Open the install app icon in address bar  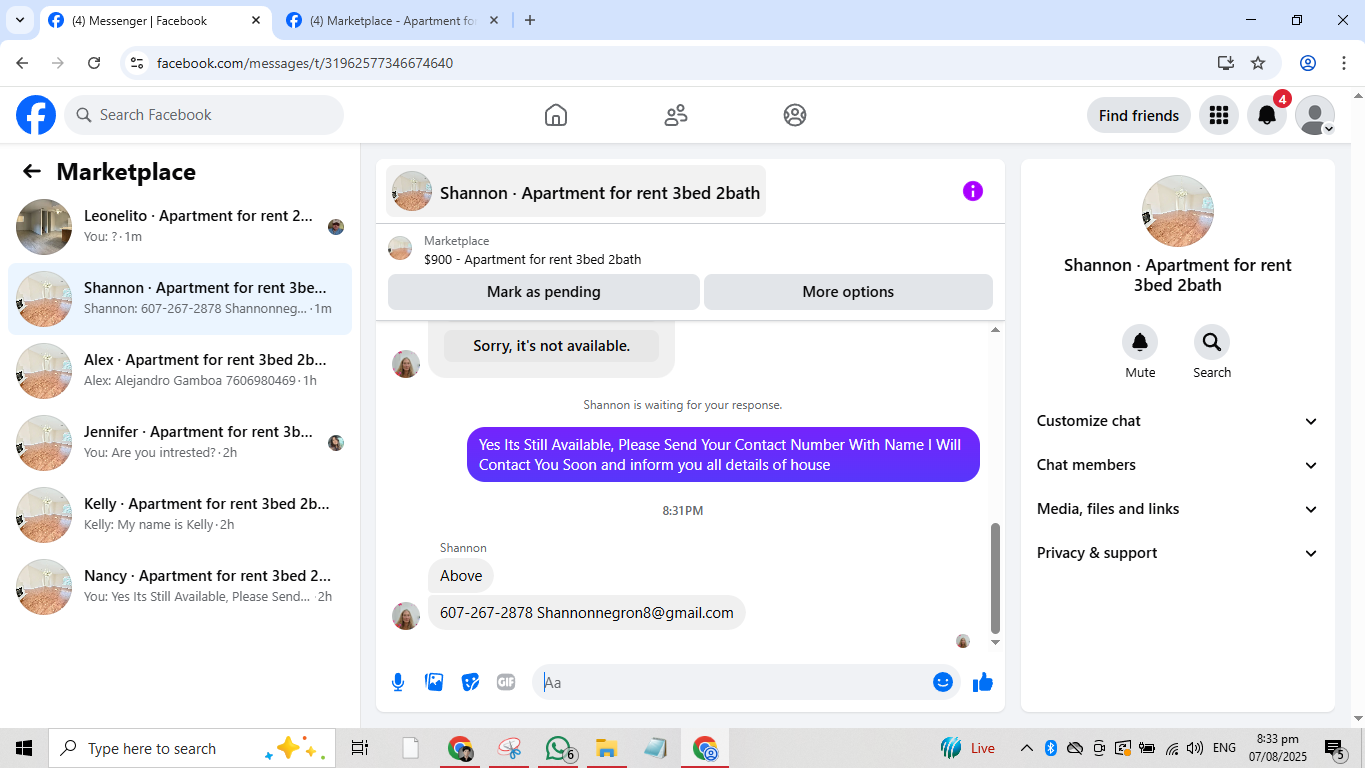pyautogui.click(x=1226, y=63)
